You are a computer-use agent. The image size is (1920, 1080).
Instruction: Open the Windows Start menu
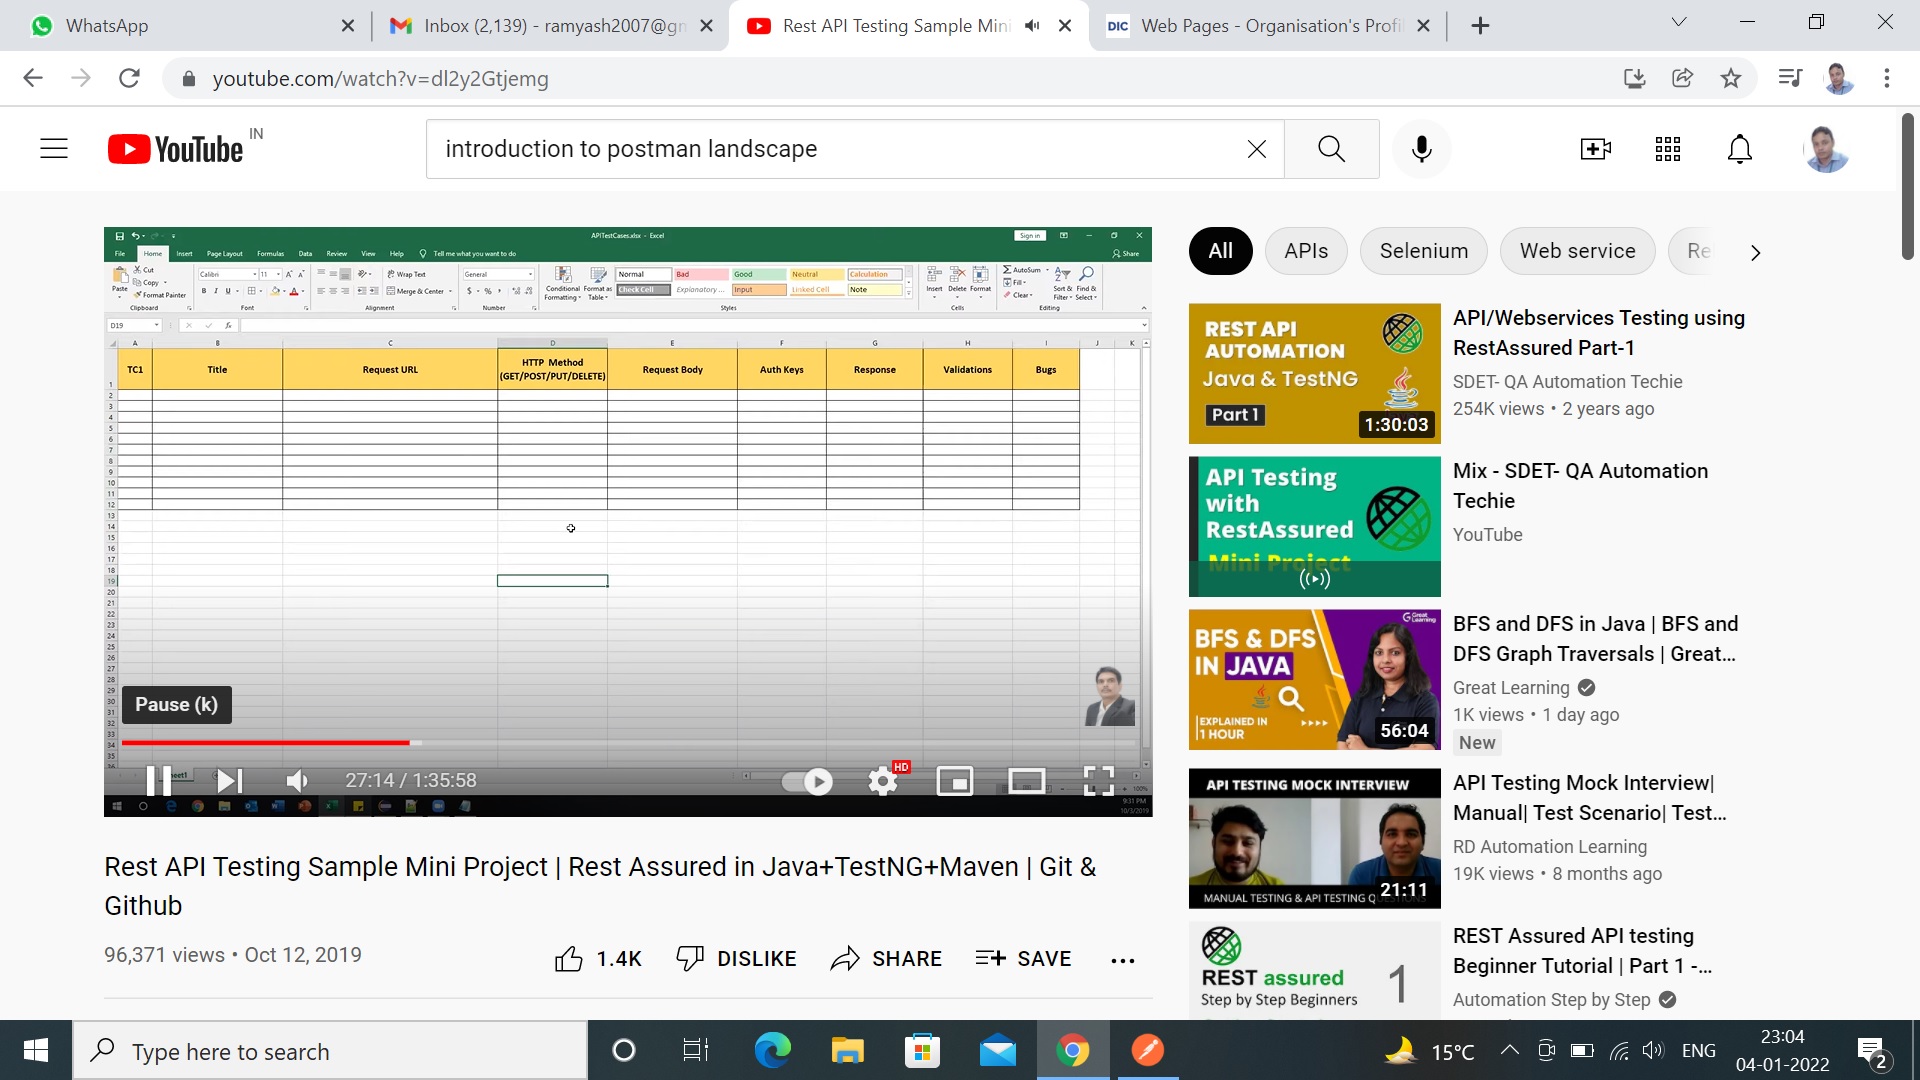[36, 1050]
